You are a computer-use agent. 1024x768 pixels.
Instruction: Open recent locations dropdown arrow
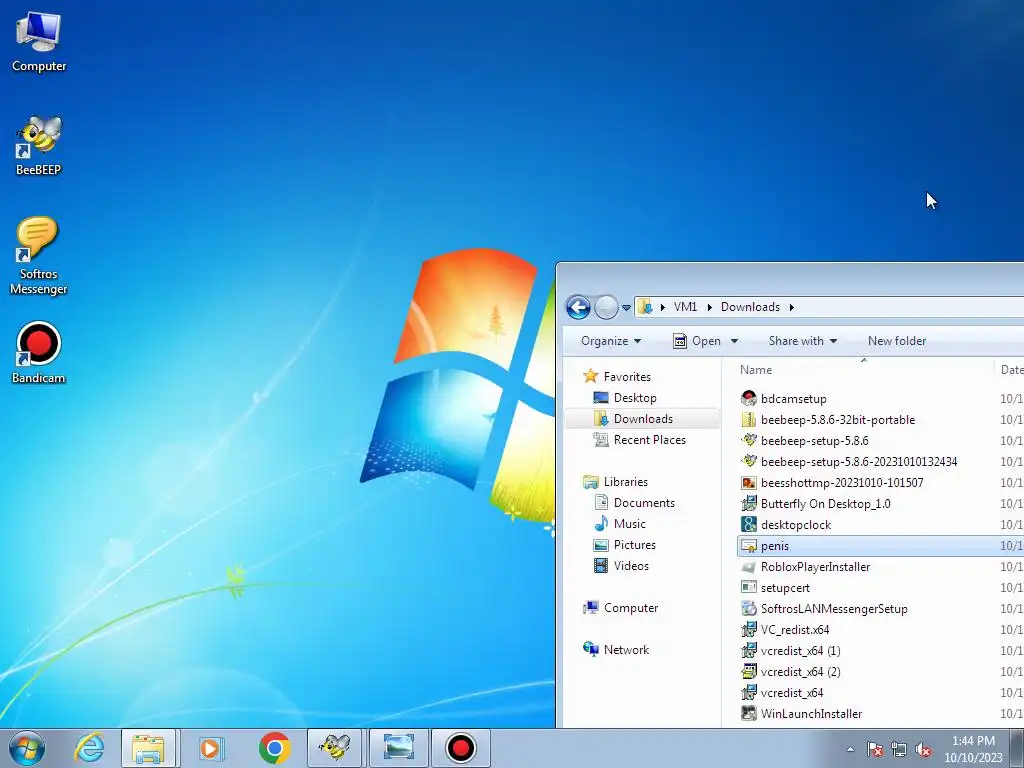pyautogui.click(x=626, y=308)
